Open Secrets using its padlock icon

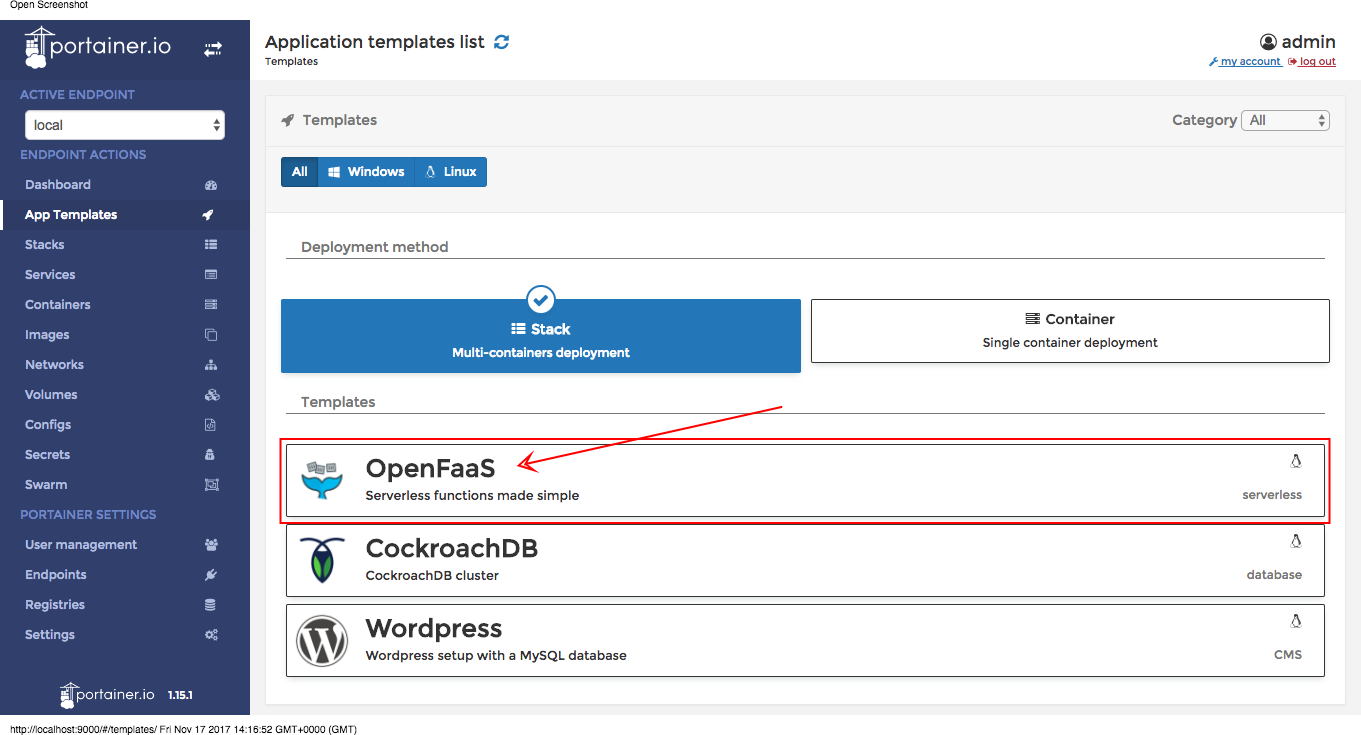212,454
